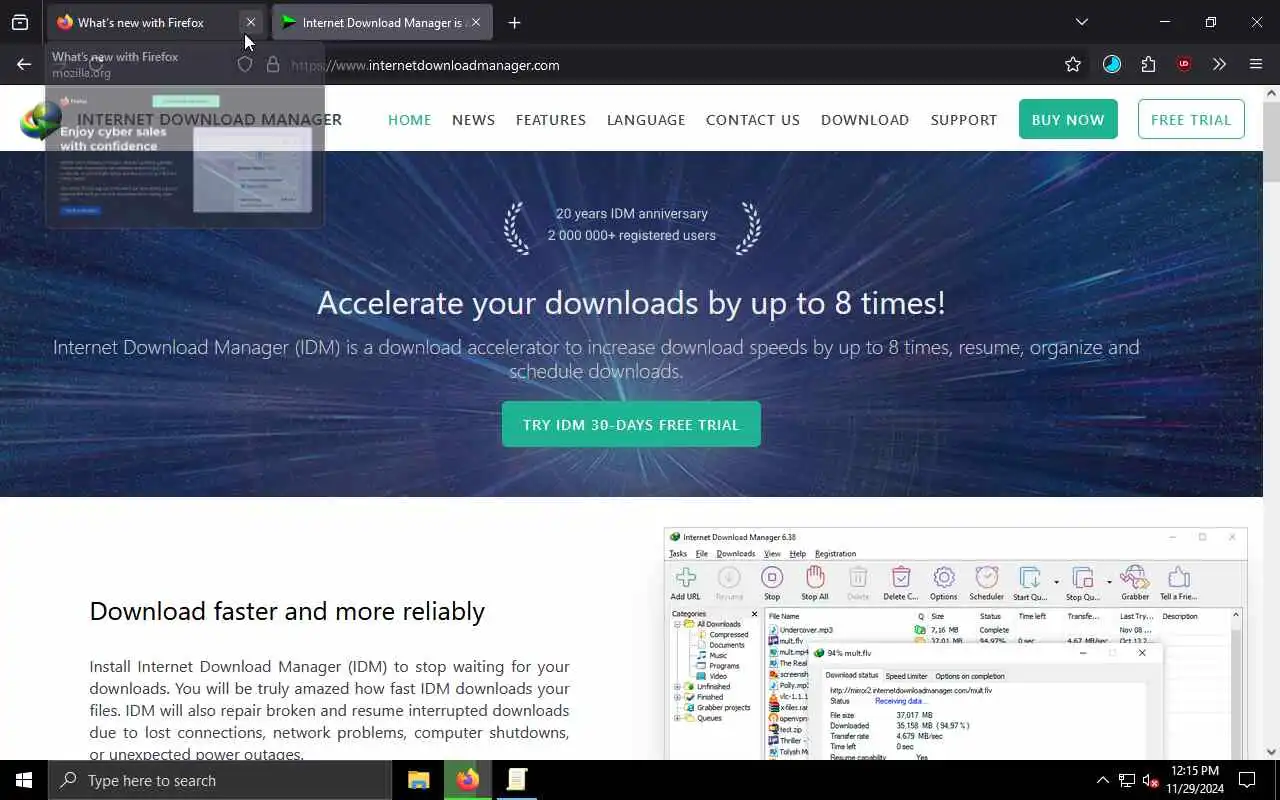Open File Explorer from the taskbar
This screenshot has width=1280, height=800.
point(418,780)
